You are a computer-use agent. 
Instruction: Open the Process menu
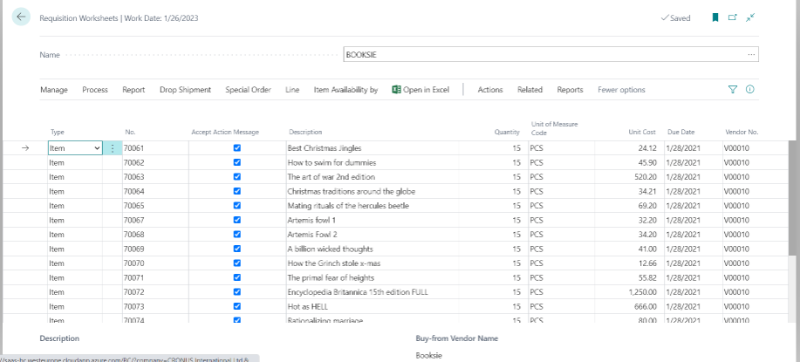tap(95, 90)
